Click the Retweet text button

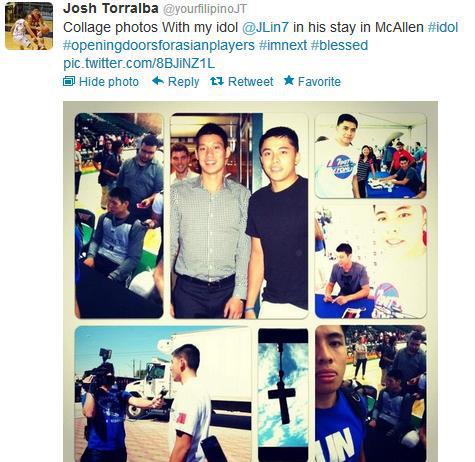pyautogui.click(x=251, y=82)
